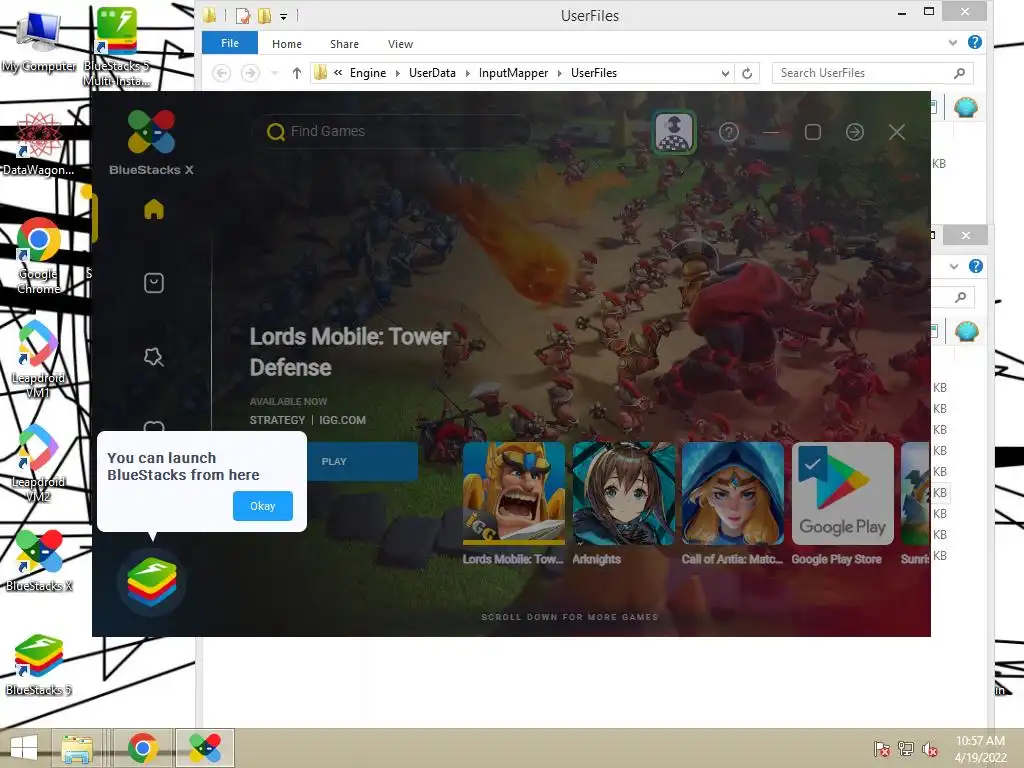
Task: Click the Find Games search magnifier icon
Action: (x=276, y=132)
